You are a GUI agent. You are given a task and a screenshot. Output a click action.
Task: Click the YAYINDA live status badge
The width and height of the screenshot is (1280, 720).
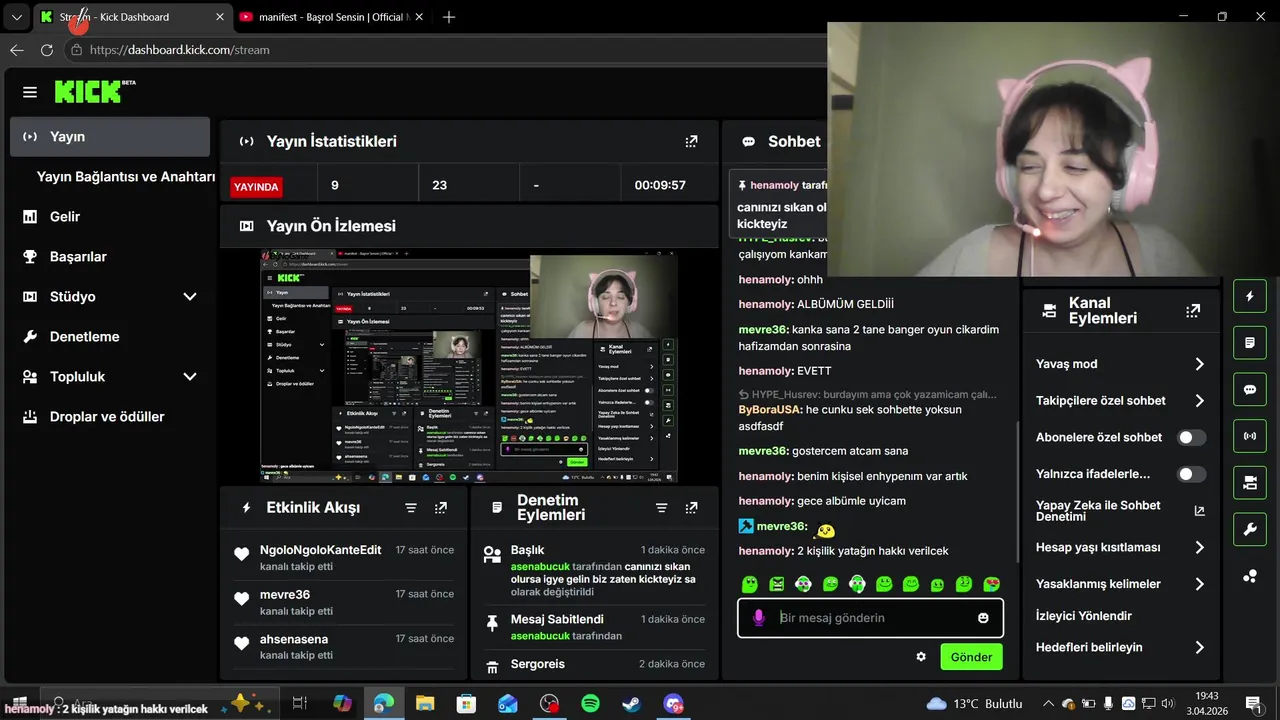coord(256,187)
